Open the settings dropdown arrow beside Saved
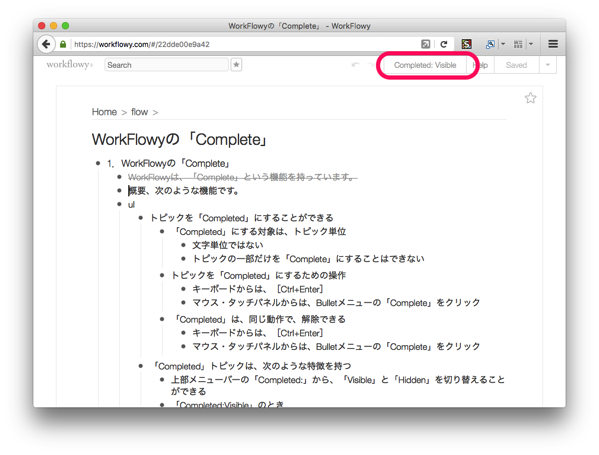 pos(548,65)
